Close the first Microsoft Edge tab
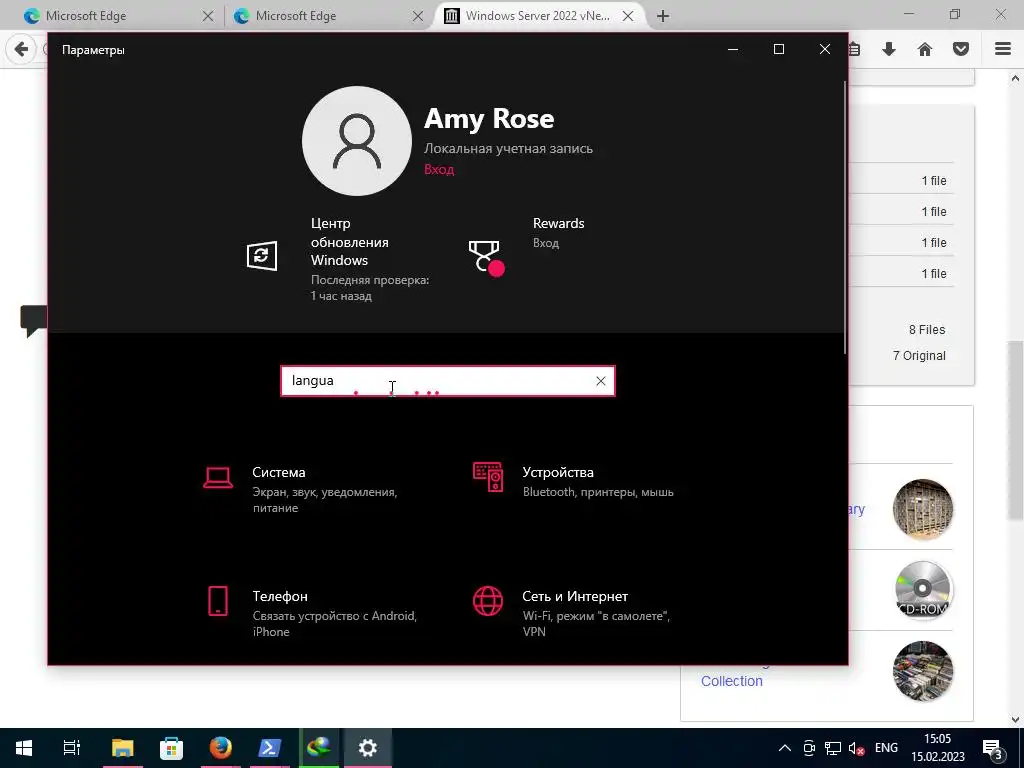 tap(208, 16)
